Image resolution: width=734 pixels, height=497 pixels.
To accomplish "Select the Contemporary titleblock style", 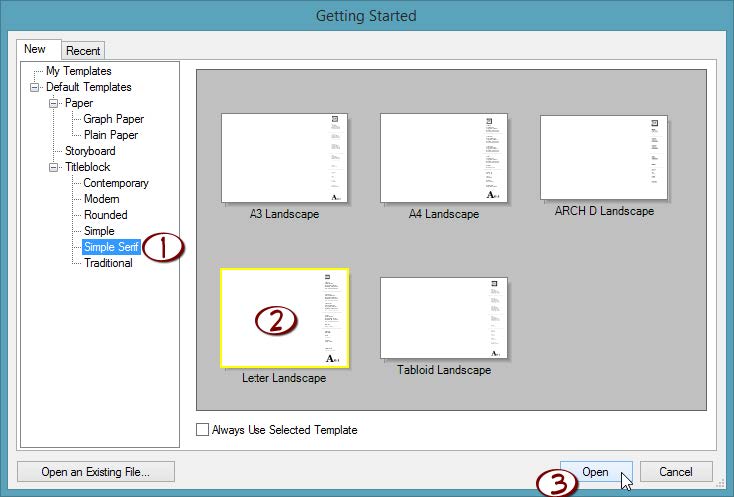I will coord(116,183).
